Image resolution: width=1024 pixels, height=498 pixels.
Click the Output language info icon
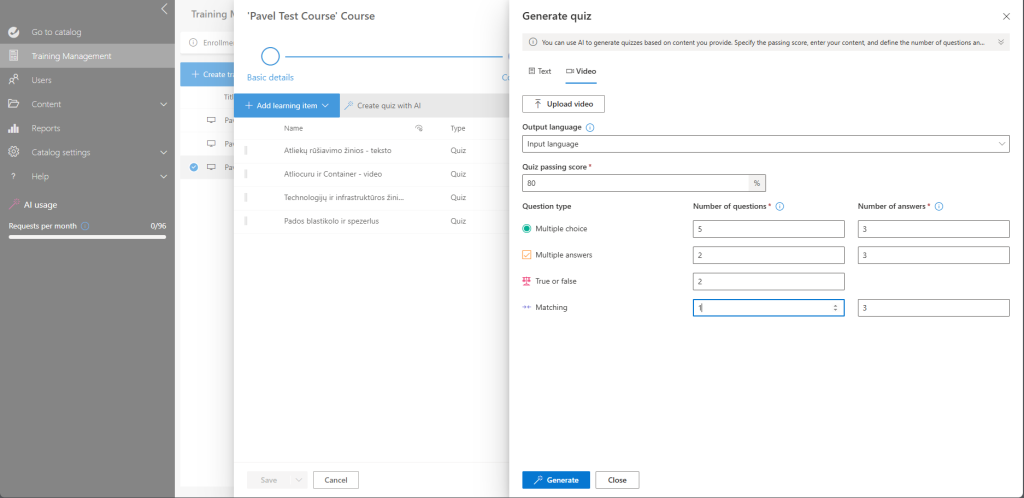590,128
